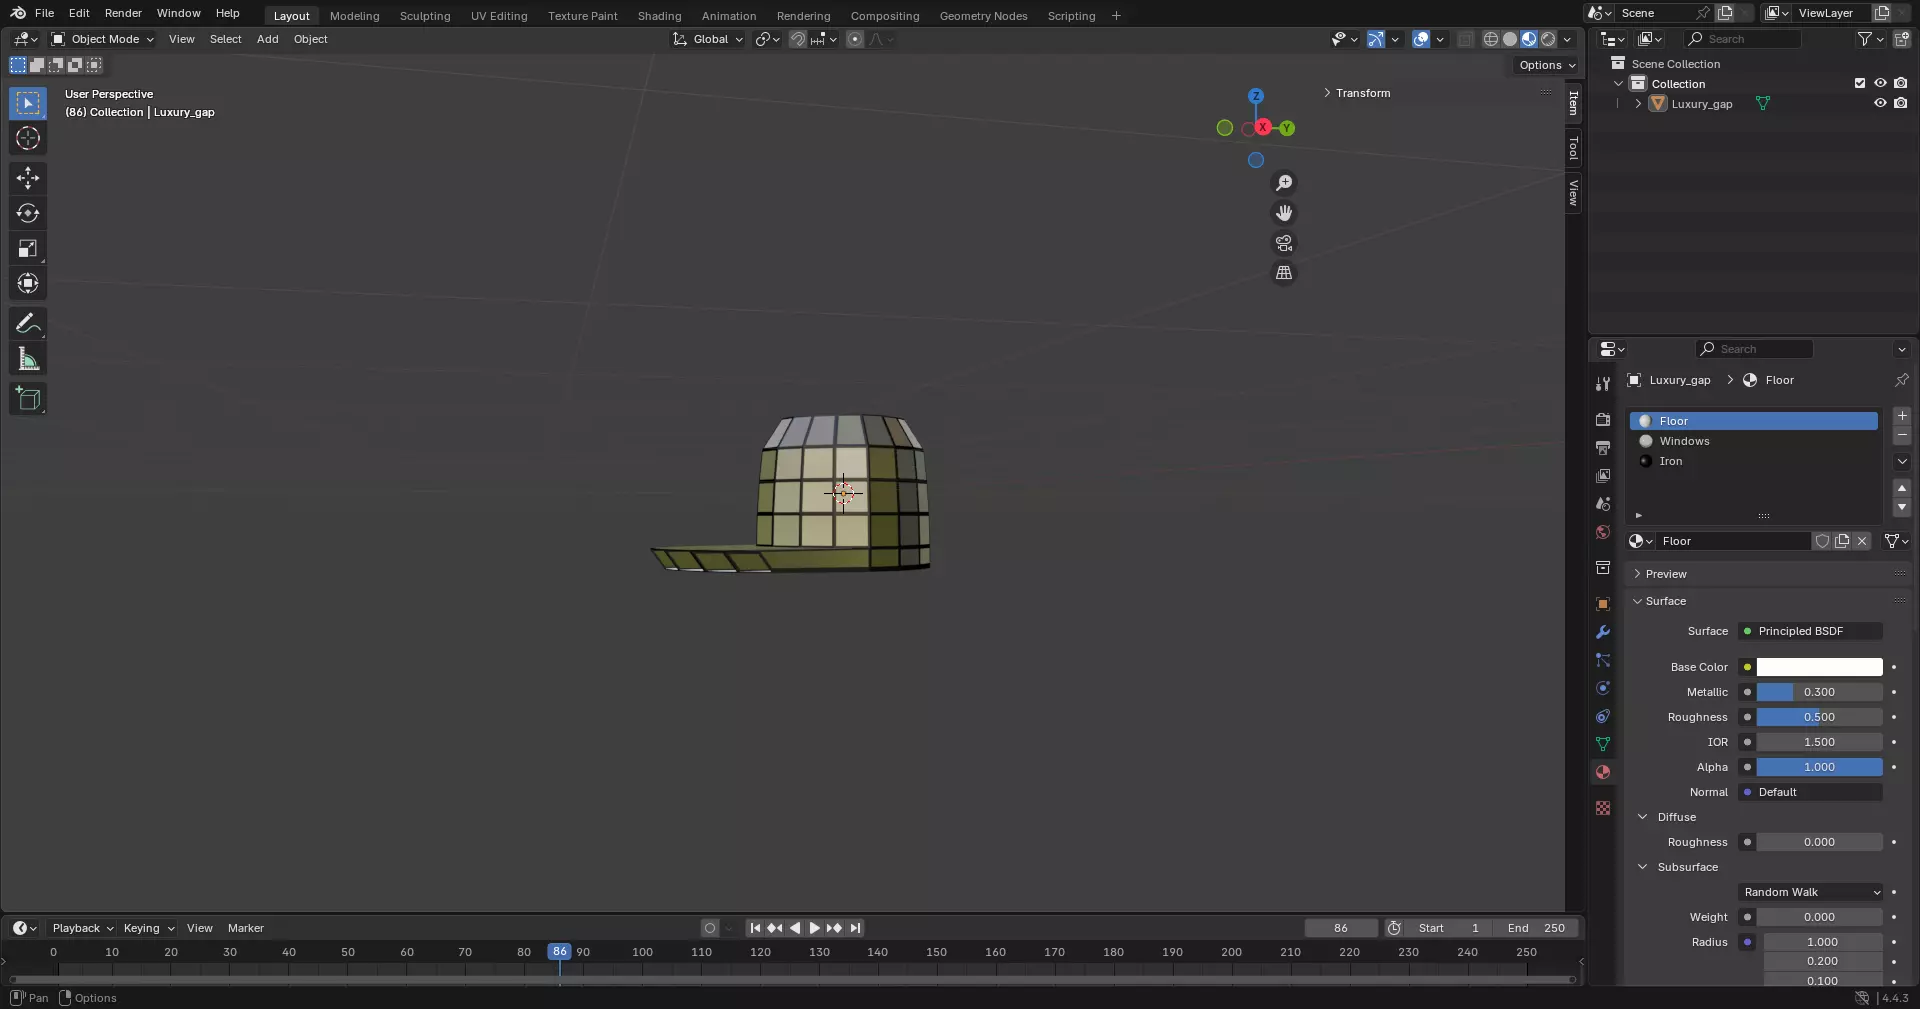Image resolution: width=1920 pixels, height=1009 pixels.
Task: Toggle snapping magnet in header
Action: click(x=798, y=39)
